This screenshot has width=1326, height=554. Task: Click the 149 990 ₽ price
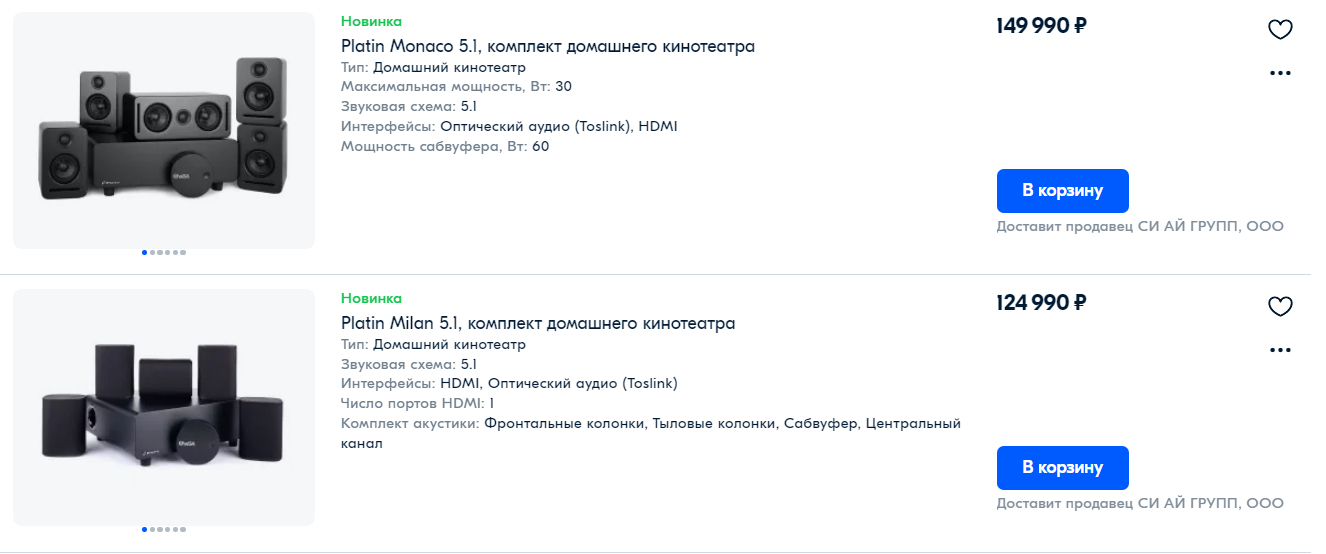click(x=1041, y=26)
